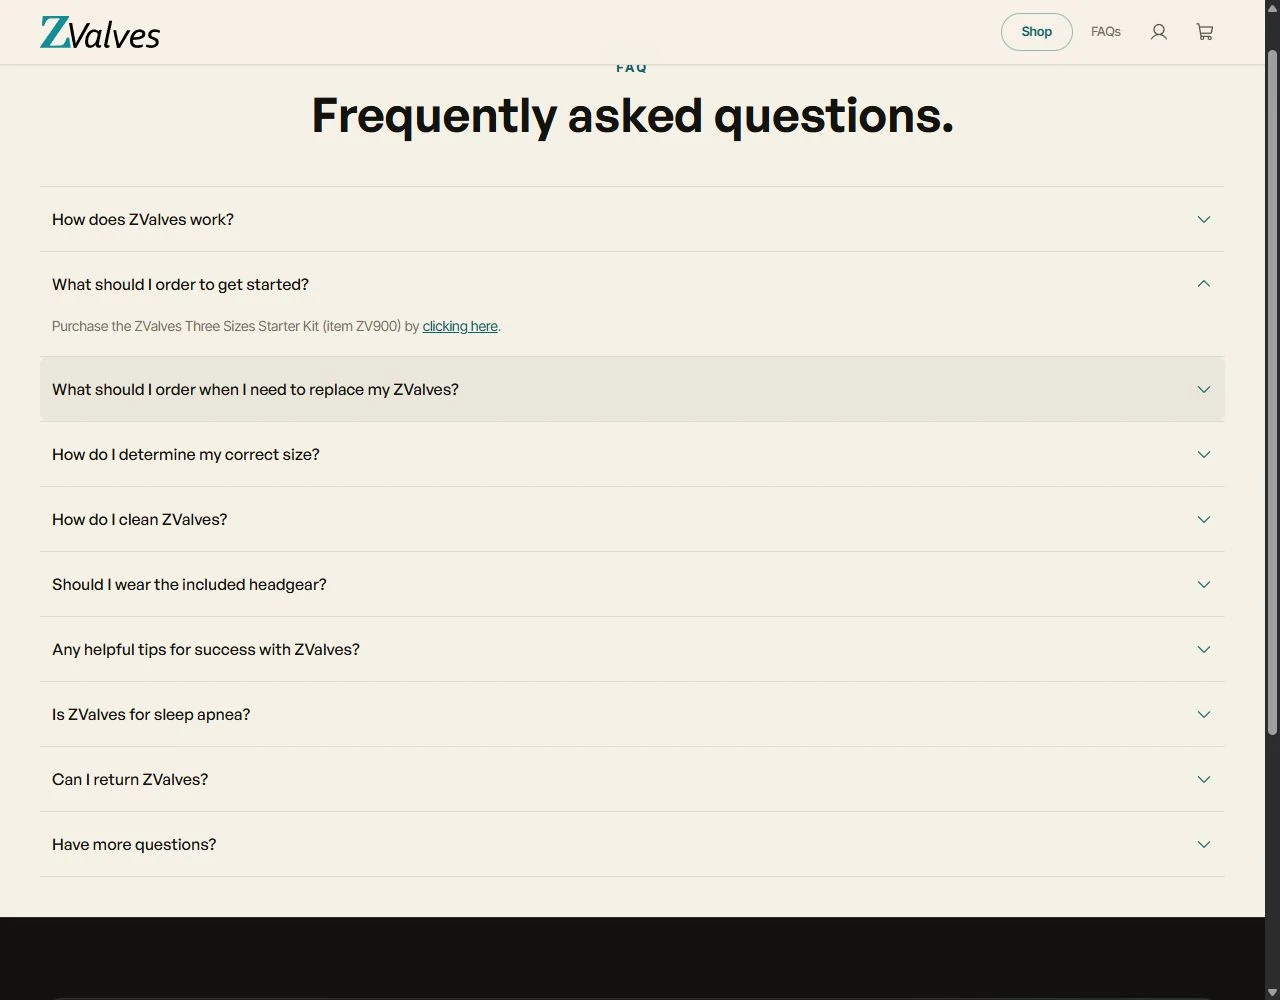Click the scrollbar up arrow
This screenshot has height=1000, width=1280.
pos(1272,8)
